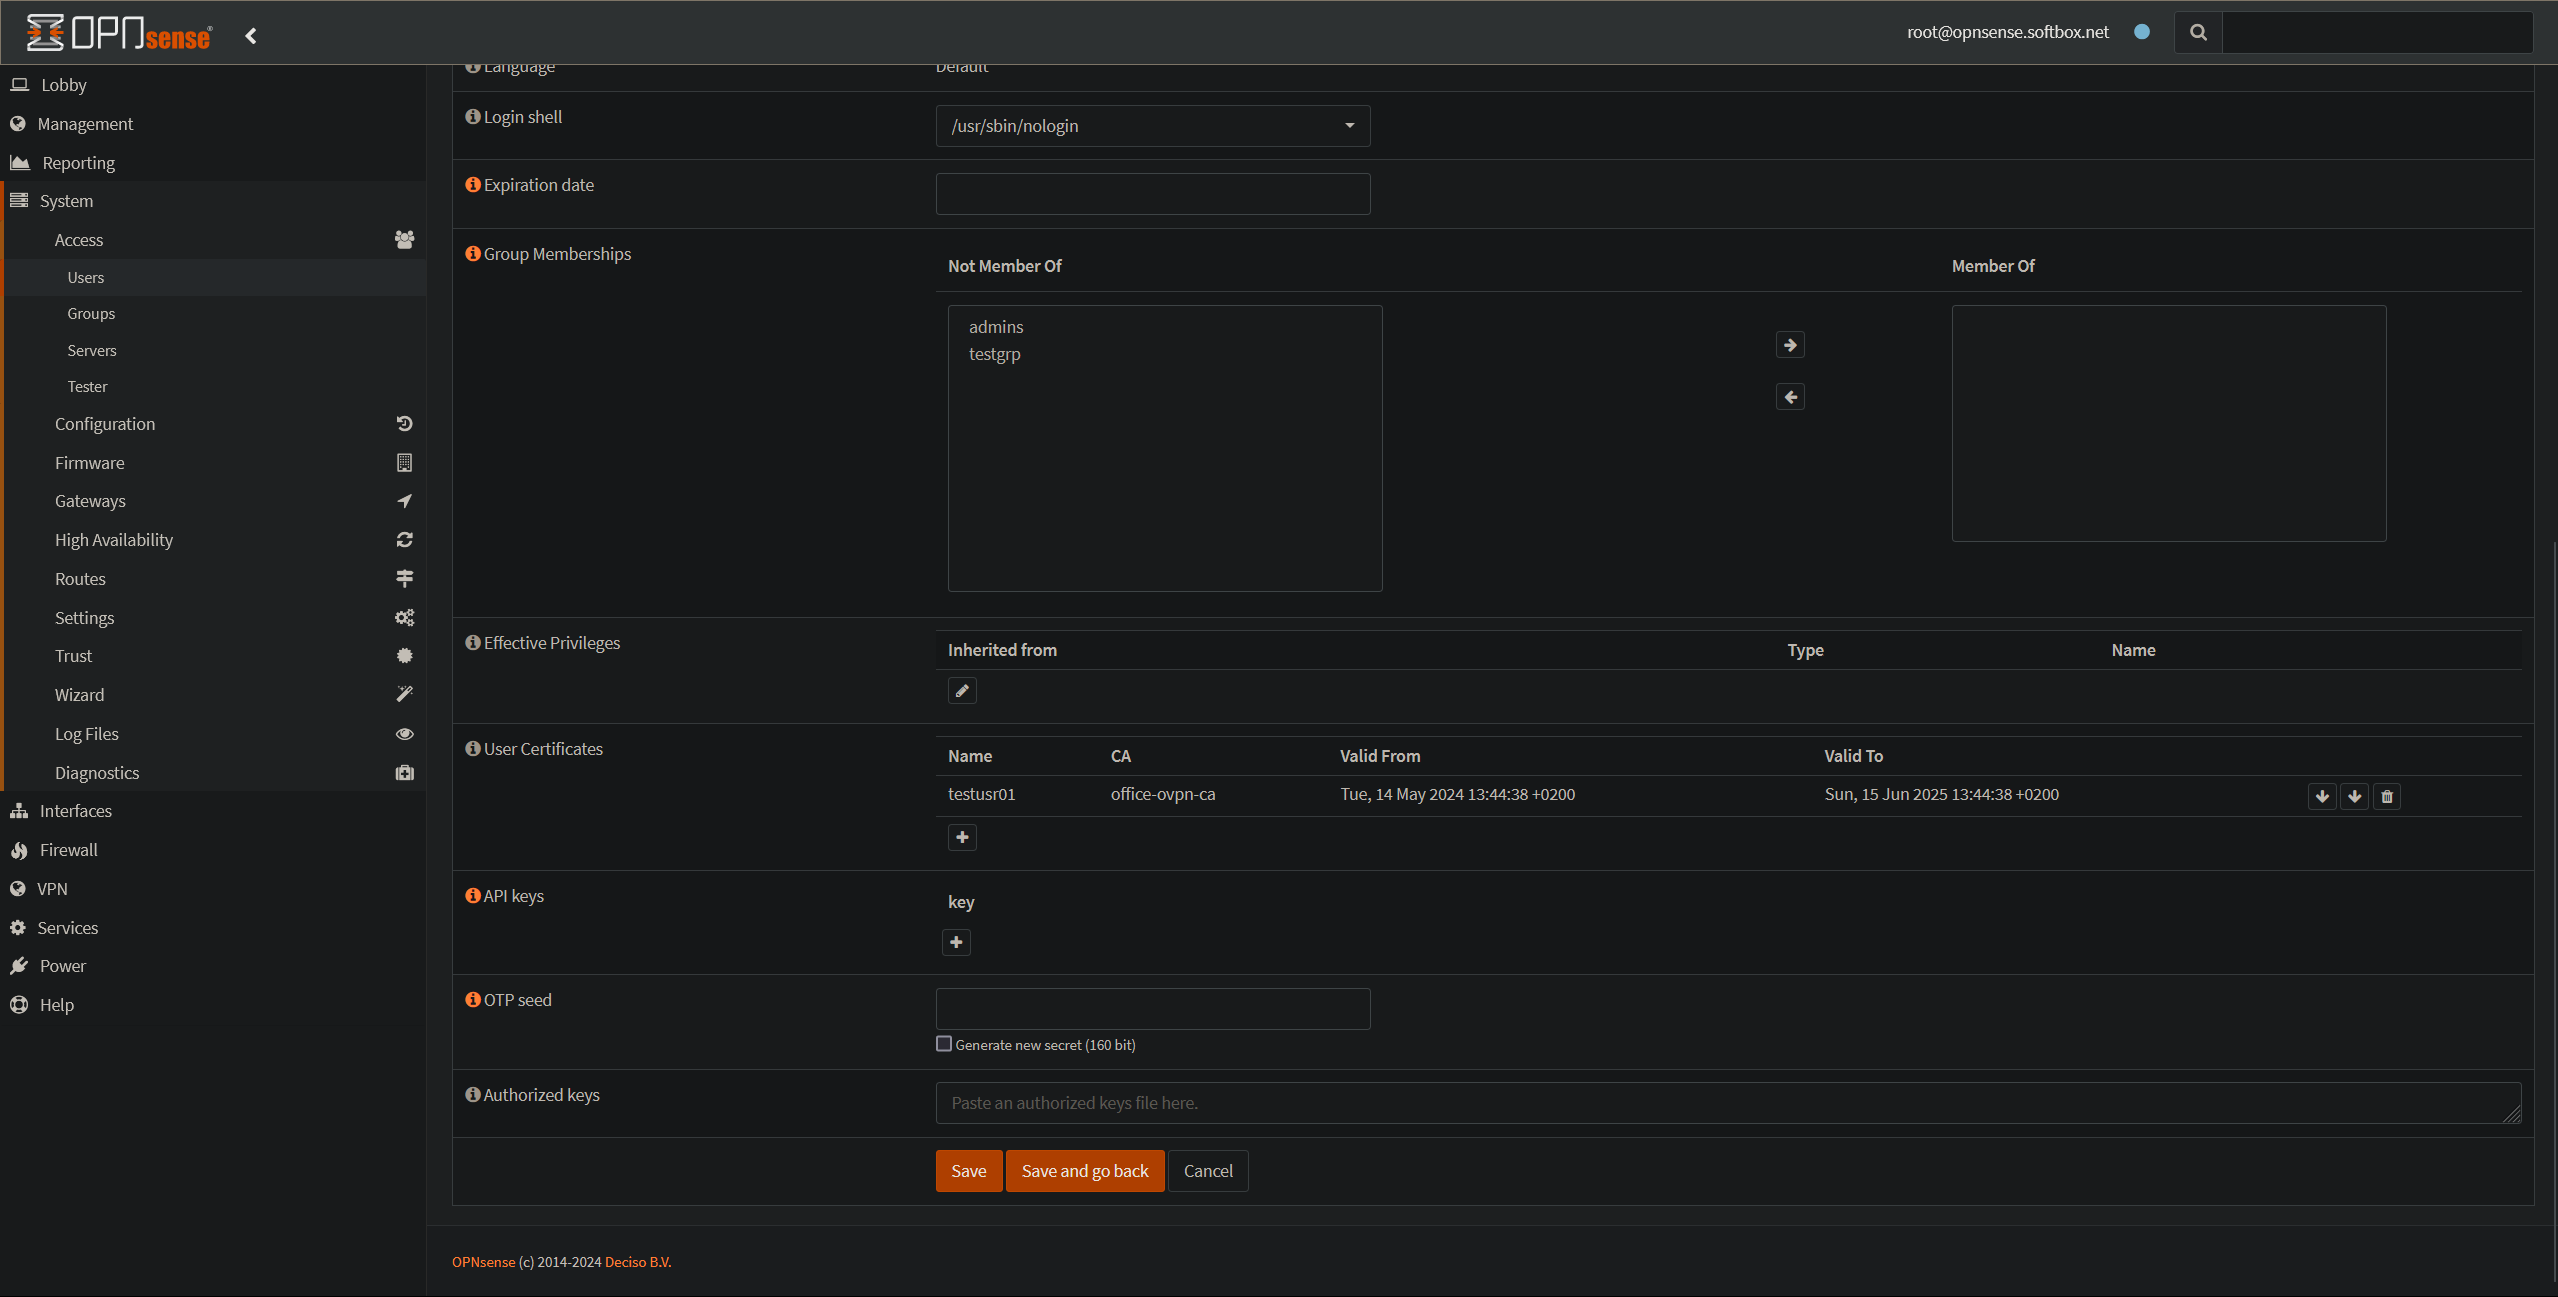Delete the testusr01 certificate with trash icon
Screen dimensions: 2558x1297
pyautogui.click(x=2387, y=796)
